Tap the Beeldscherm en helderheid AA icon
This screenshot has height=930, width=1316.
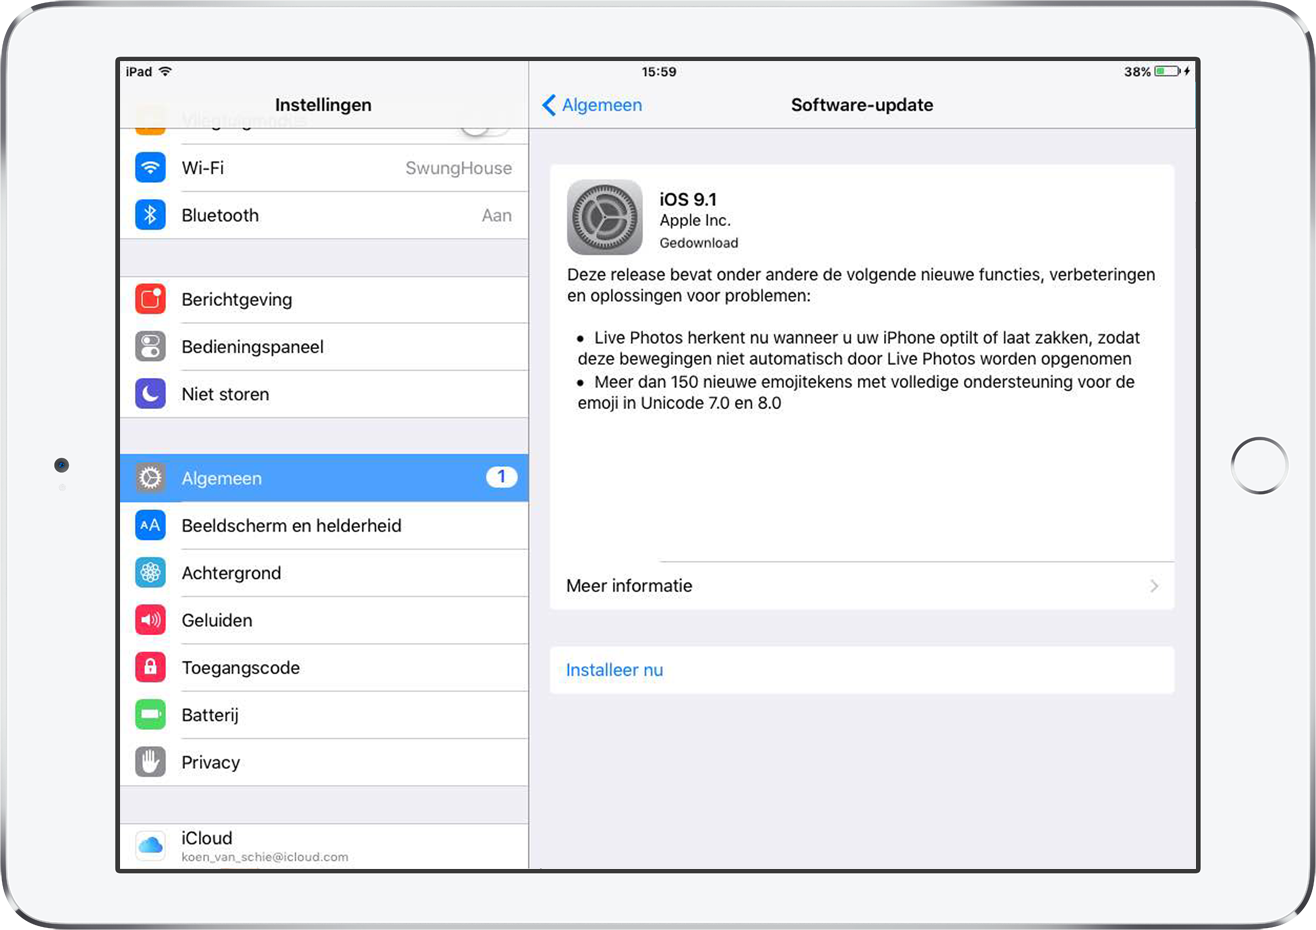150,525
